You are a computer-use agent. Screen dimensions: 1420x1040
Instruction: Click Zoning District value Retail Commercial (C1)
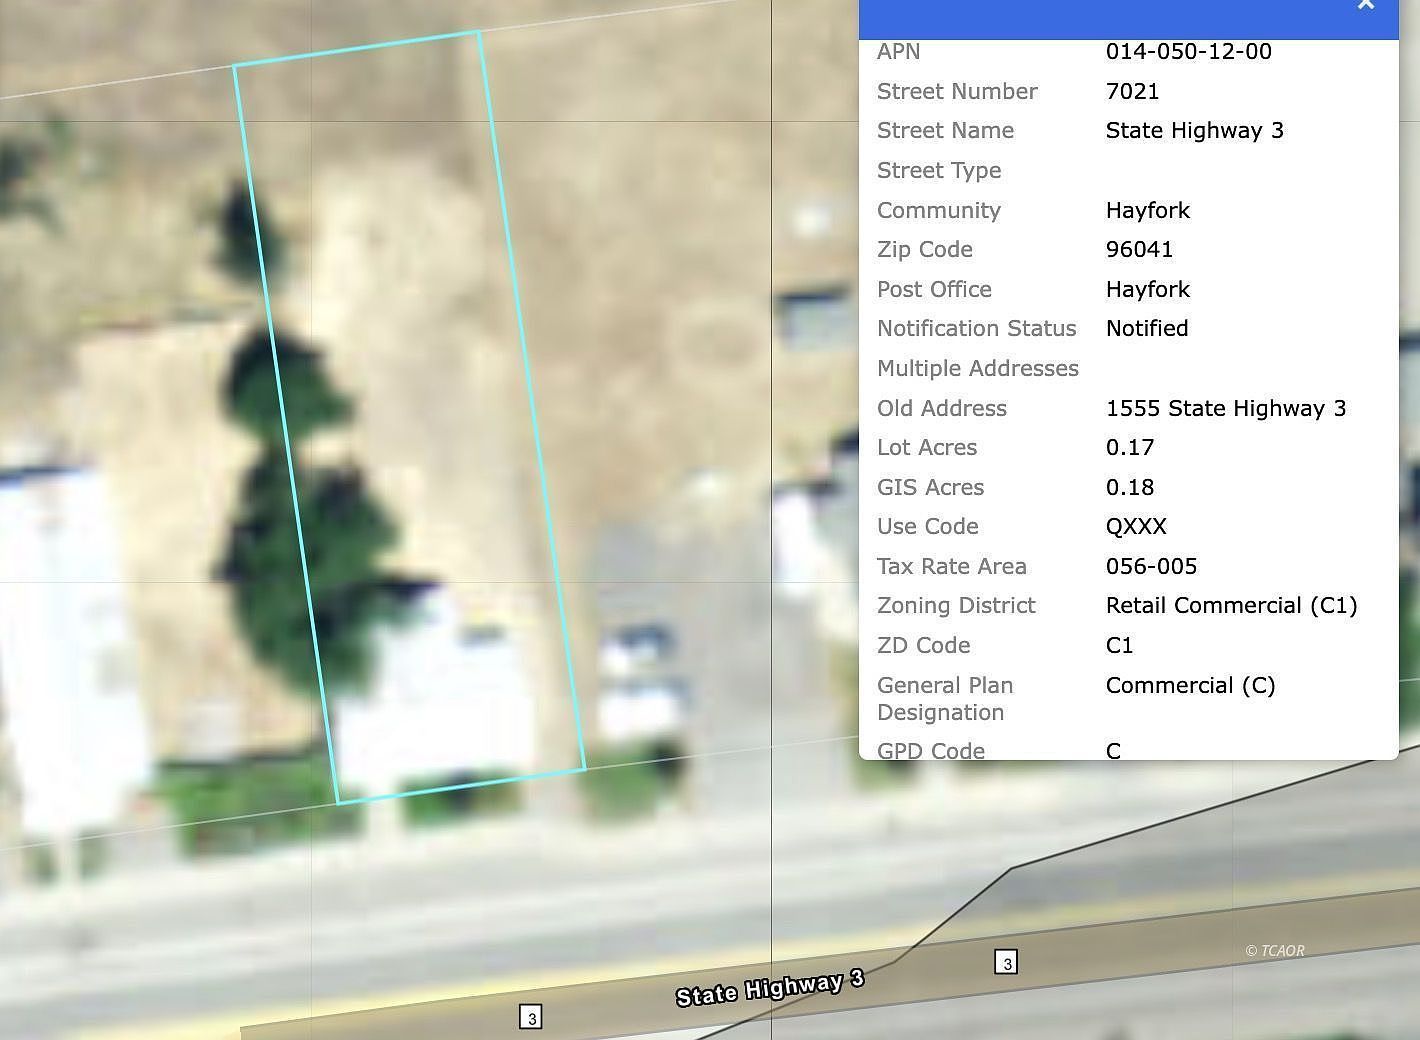[1231, 606]
